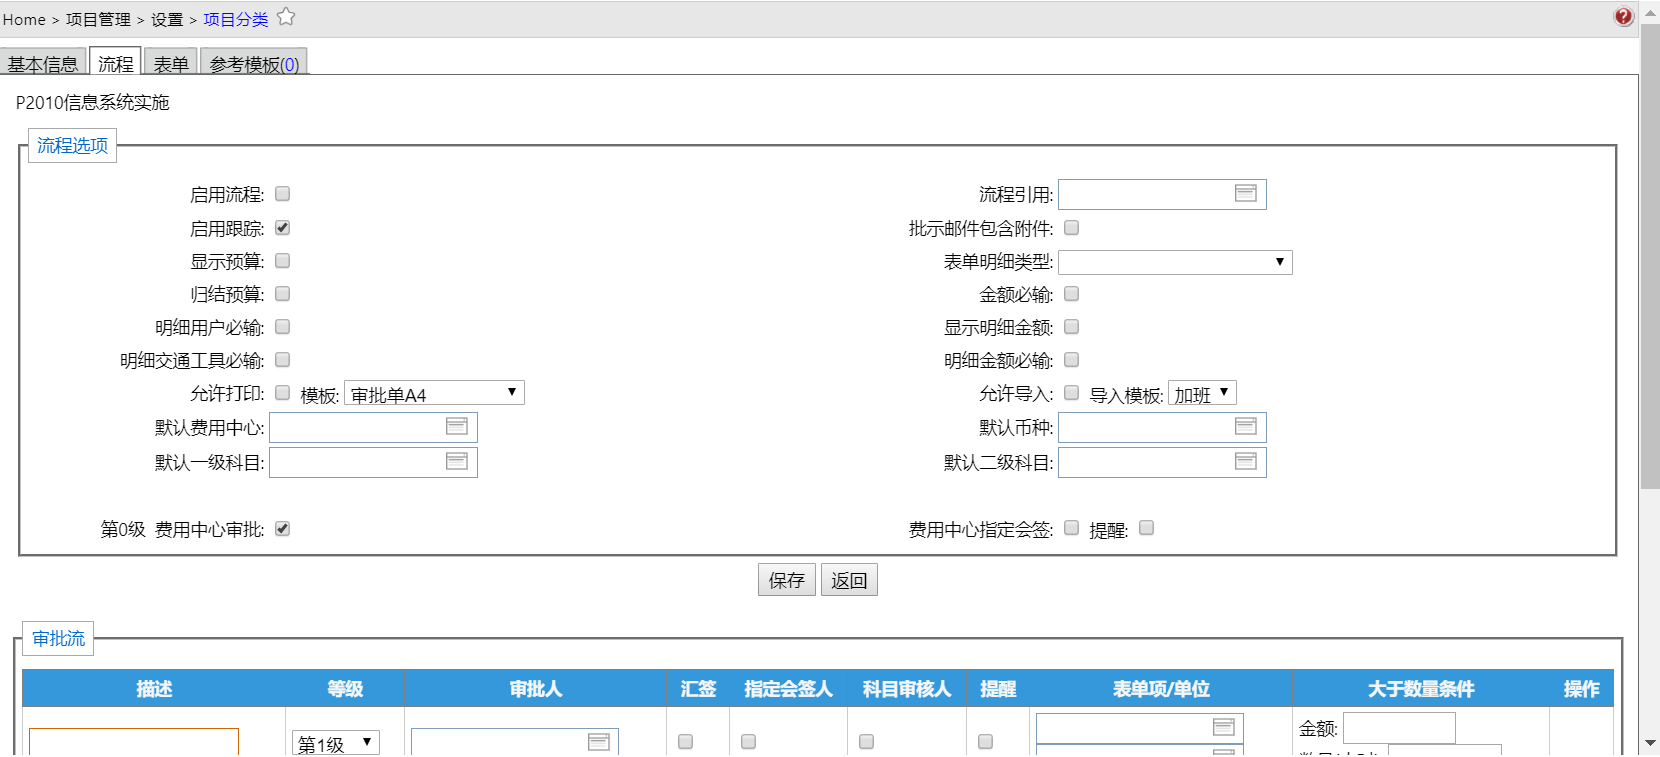This screenshot has width=1660, height=757.
Task: Focus the 金额 input in 大于数量条件 column
Action: click(1399, 728)
